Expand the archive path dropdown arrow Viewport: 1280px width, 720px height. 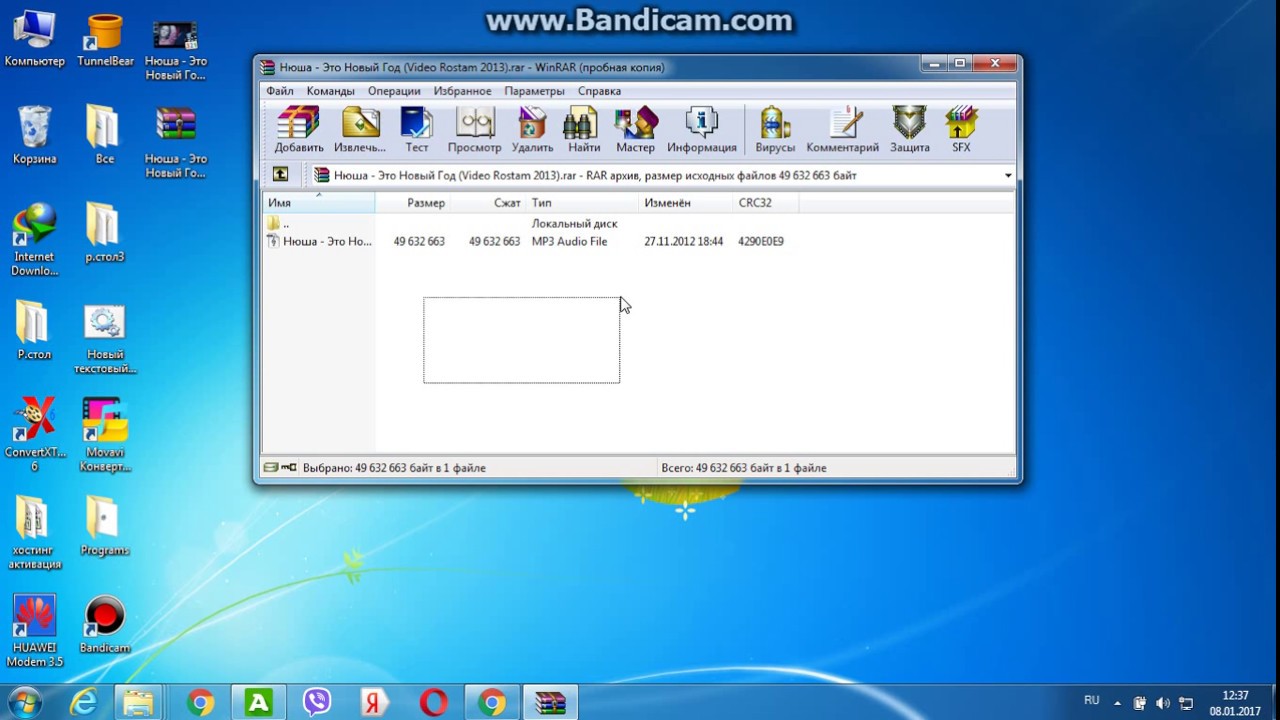(1007, 175)
